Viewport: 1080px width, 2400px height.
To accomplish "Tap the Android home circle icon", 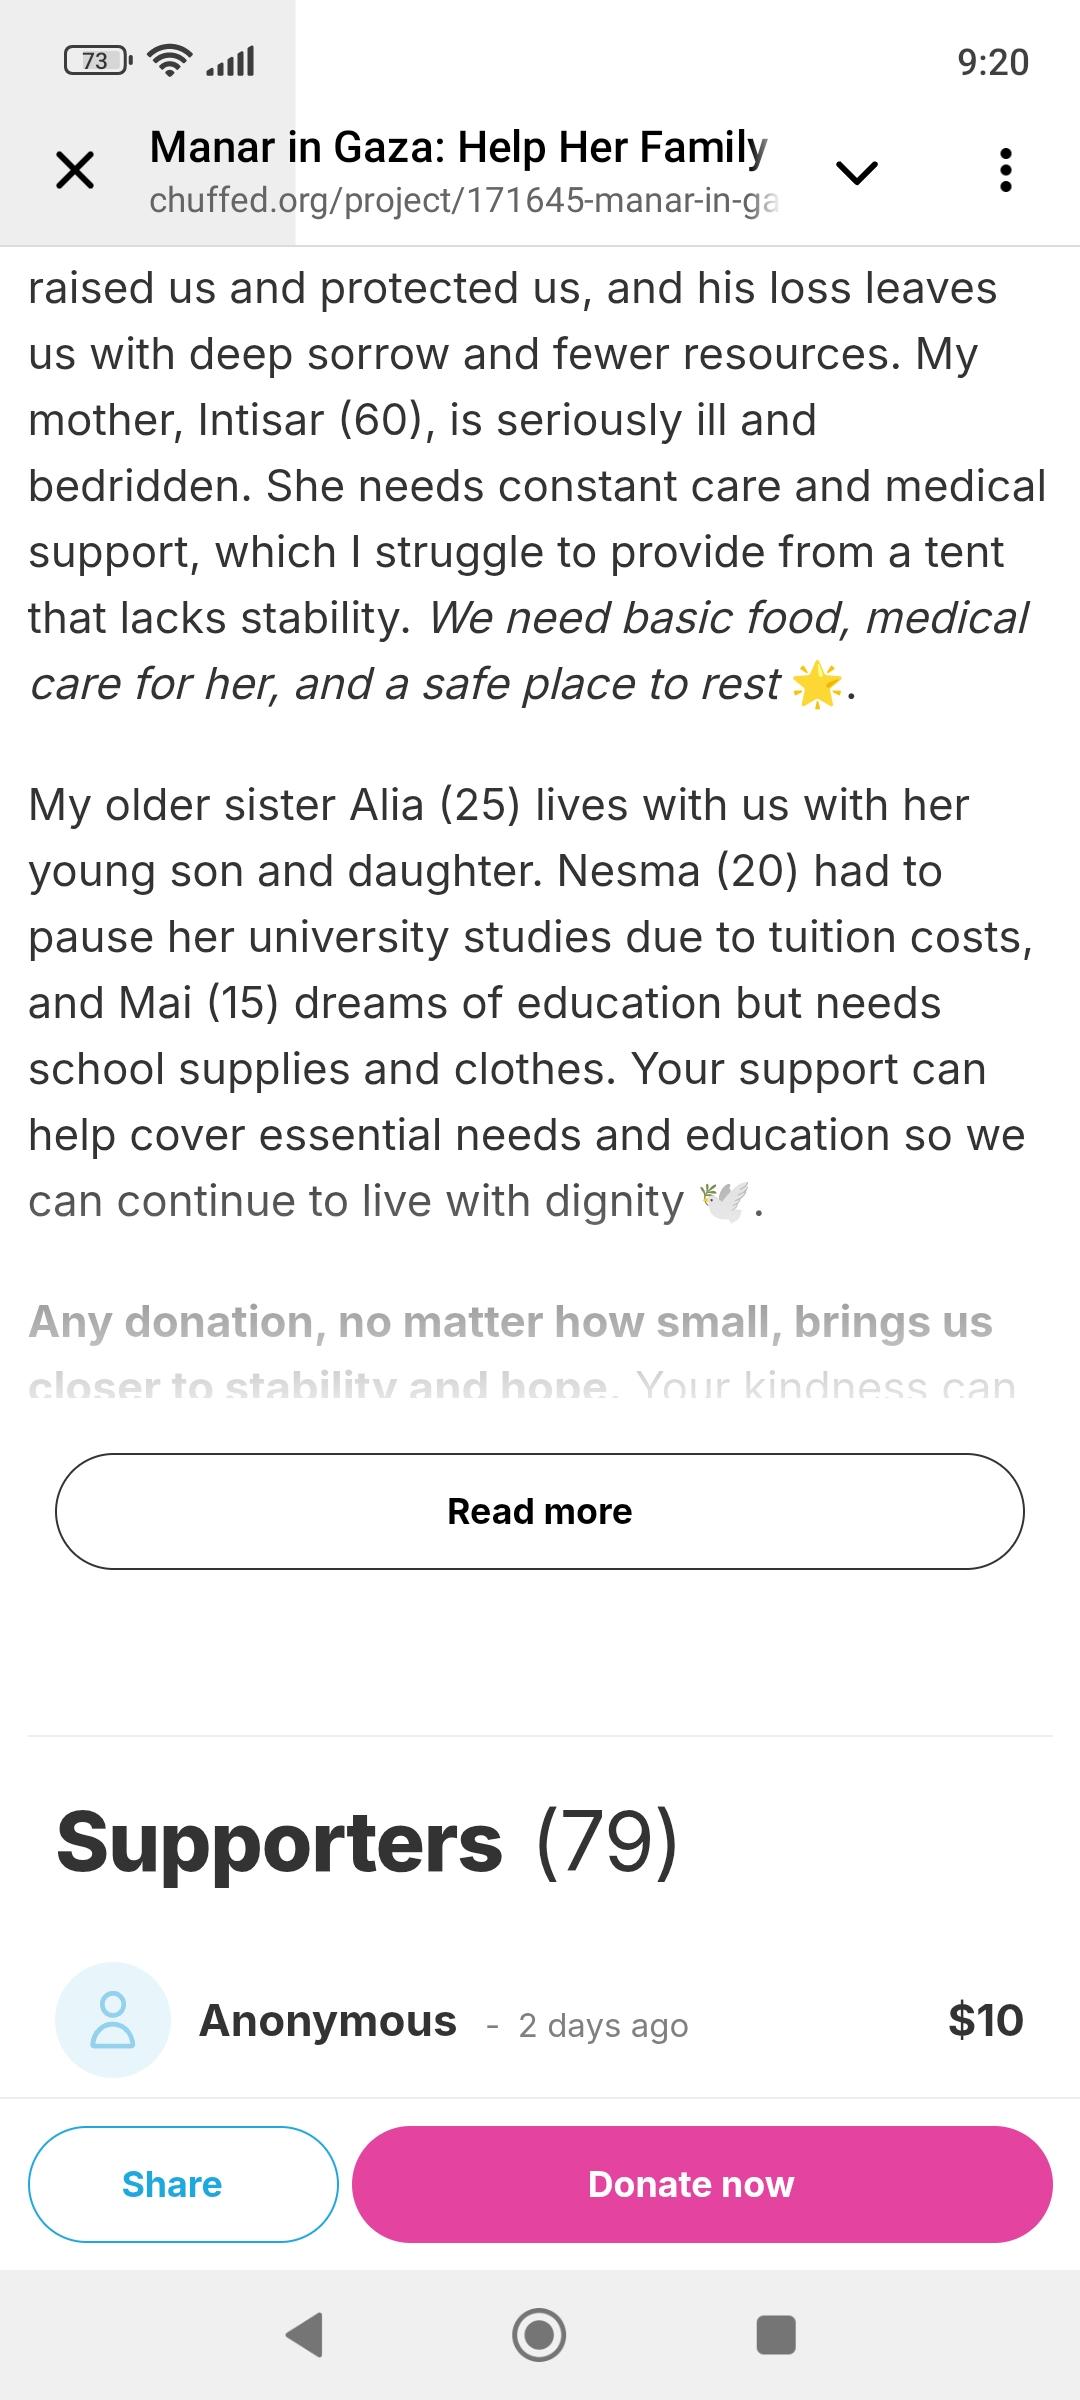I will (539, 2335).
